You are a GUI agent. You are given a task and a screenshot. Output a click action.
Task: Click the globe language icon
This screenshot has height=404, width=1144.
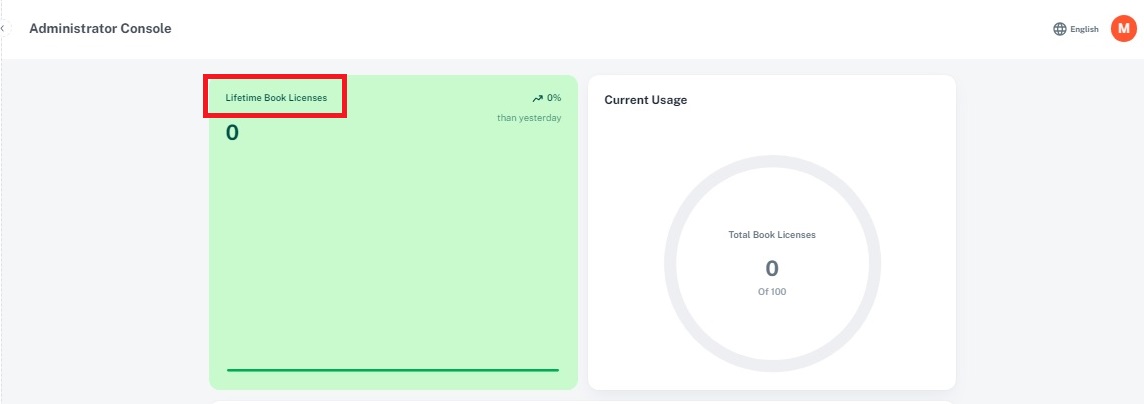point(1060,29)
